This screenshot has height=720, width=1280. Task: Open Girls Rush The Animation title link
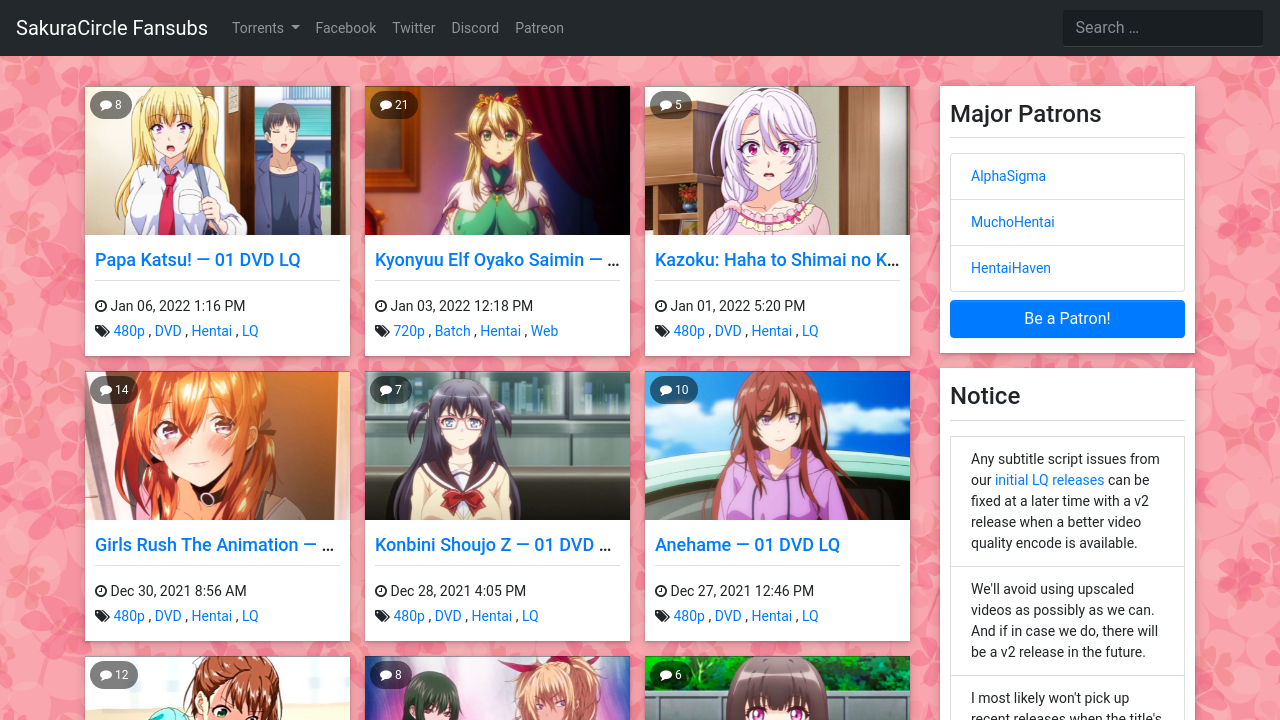point(217,545)
